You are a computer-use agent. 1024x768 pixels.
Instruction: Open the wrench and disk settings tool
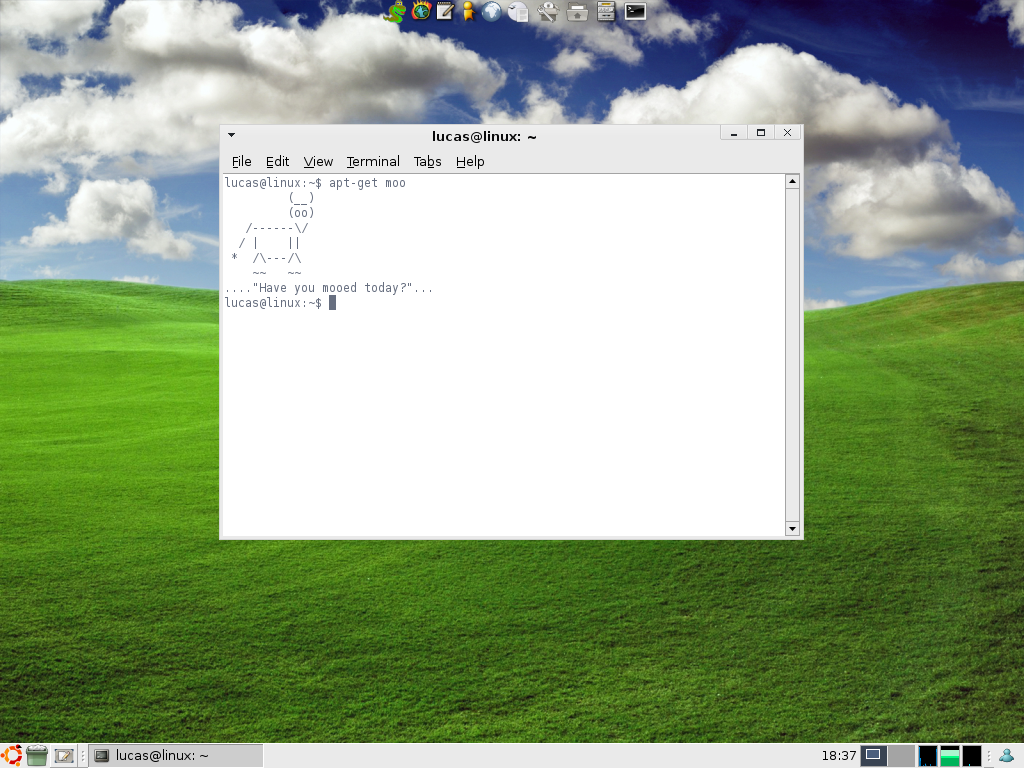coord(547,11)
